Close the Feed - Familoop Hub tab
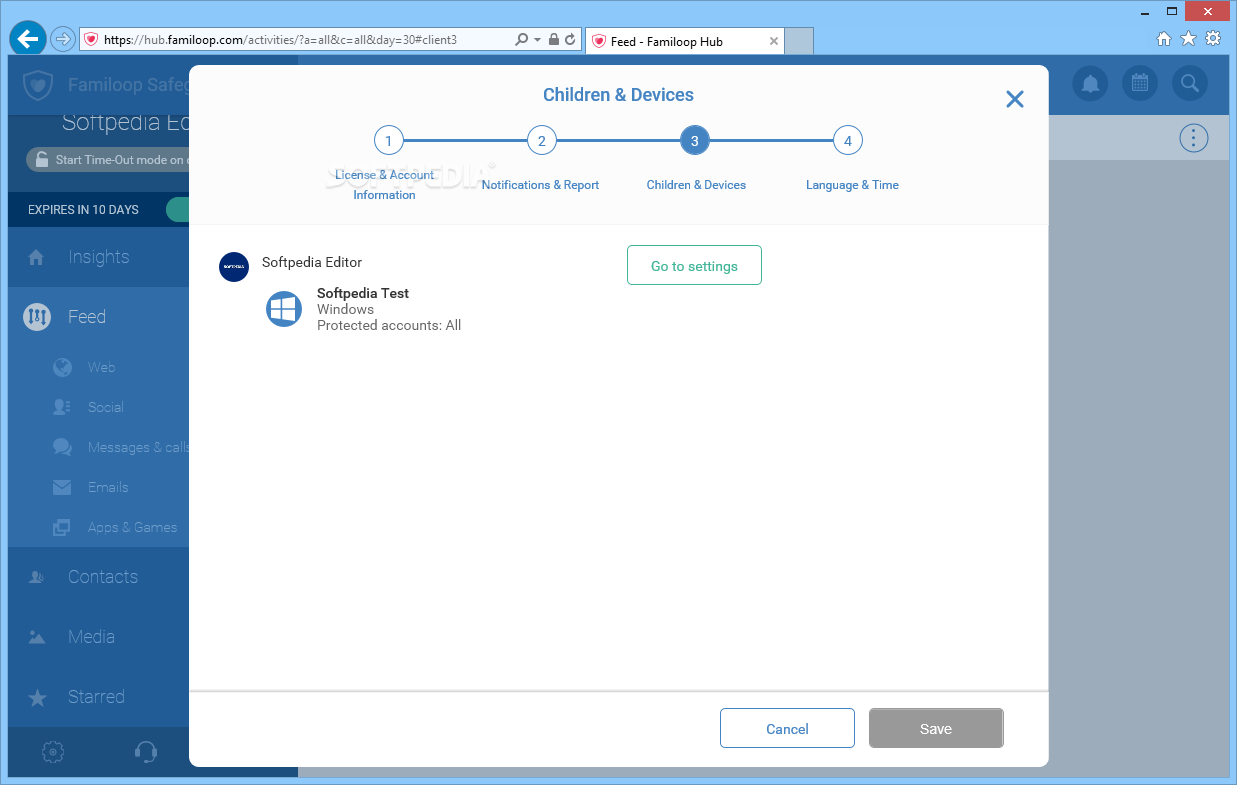Viewport: 1237px width, 785px height. point(773,41)
